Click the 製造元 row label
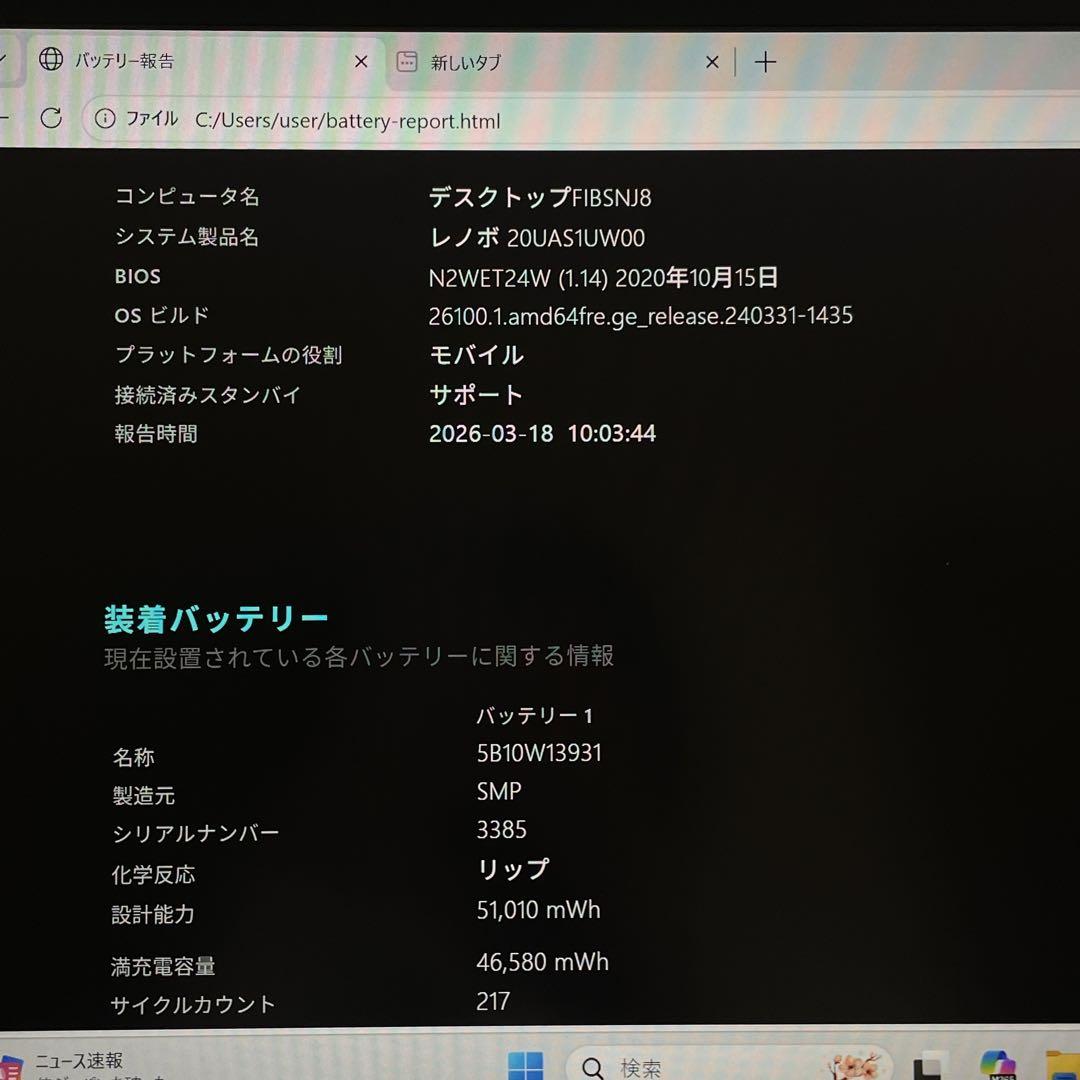This screenshot has height=1080, width=1080. (x=143, y=796)
